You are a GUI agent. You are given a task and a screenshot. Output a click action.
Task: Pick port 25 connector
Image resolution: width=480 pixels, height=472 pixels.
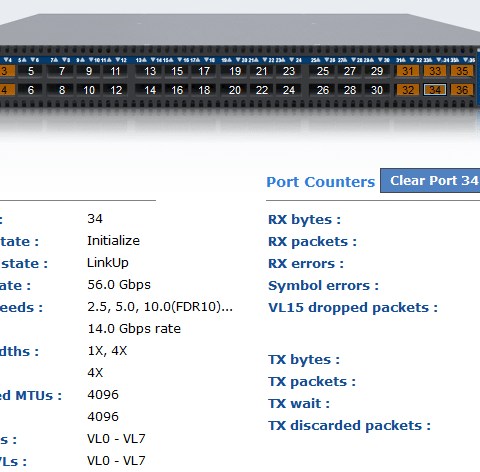click(323, 71)
